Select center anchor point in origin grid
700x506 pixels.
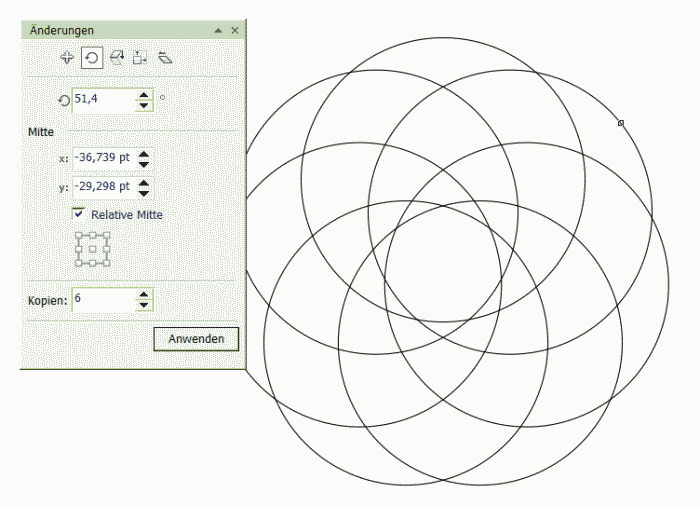[92, 249]
